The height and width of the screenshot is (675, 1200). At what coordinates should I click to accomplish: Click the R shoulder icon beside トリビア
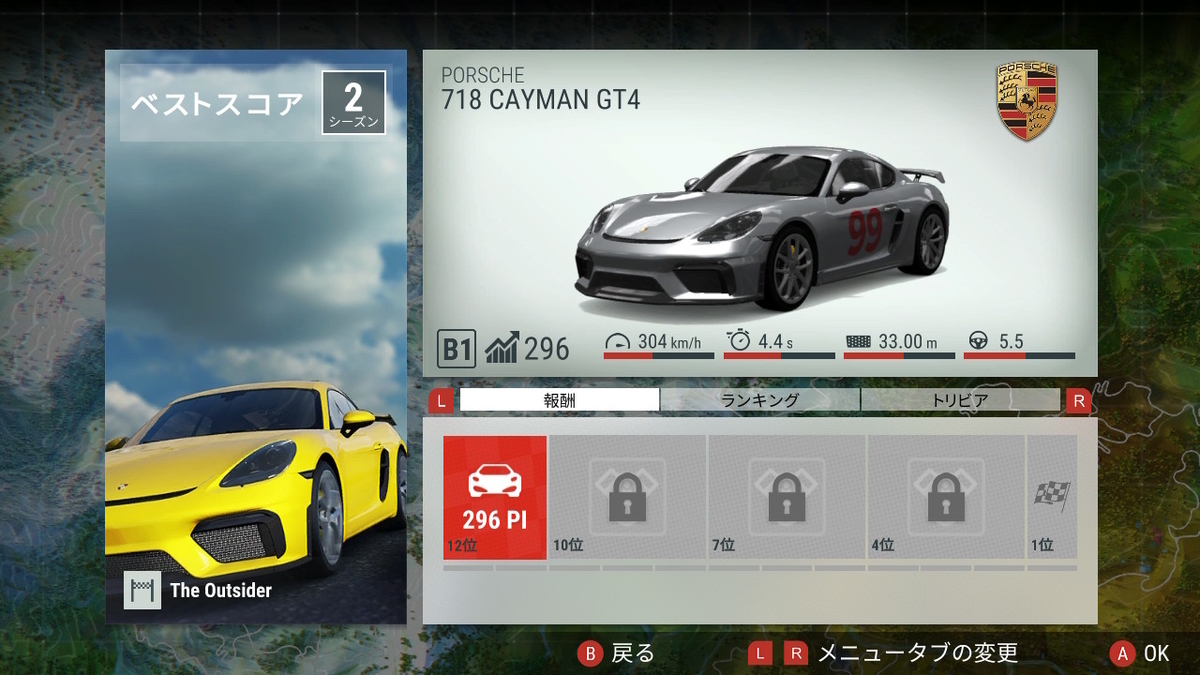coord(1078,401)
